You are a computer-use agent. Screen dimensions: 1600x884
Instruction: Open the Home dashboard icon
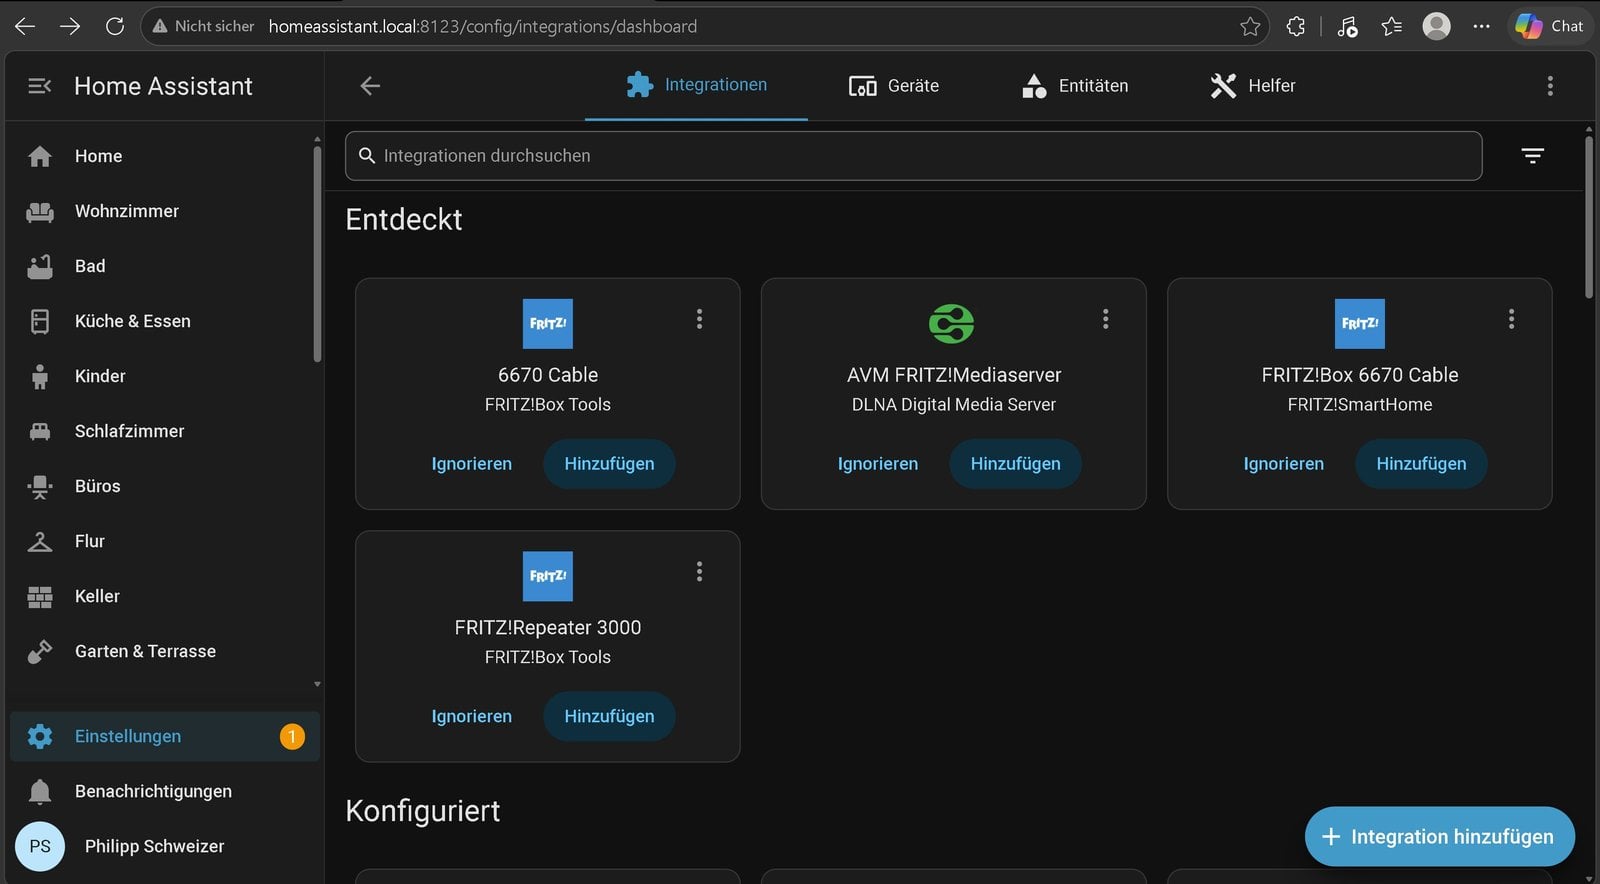(40, 156)
